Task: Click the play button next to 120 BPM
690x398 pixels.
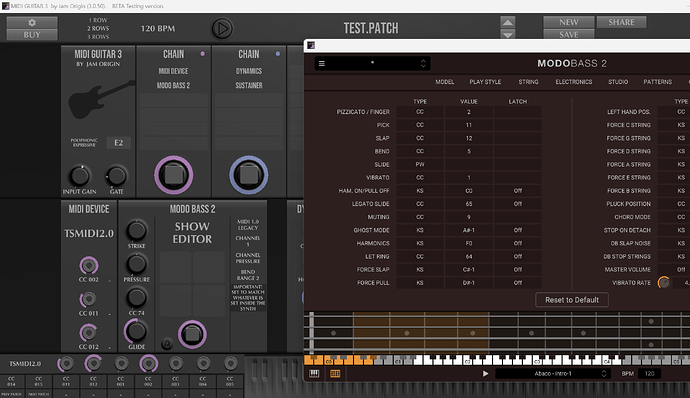Action: pos(222,29)
